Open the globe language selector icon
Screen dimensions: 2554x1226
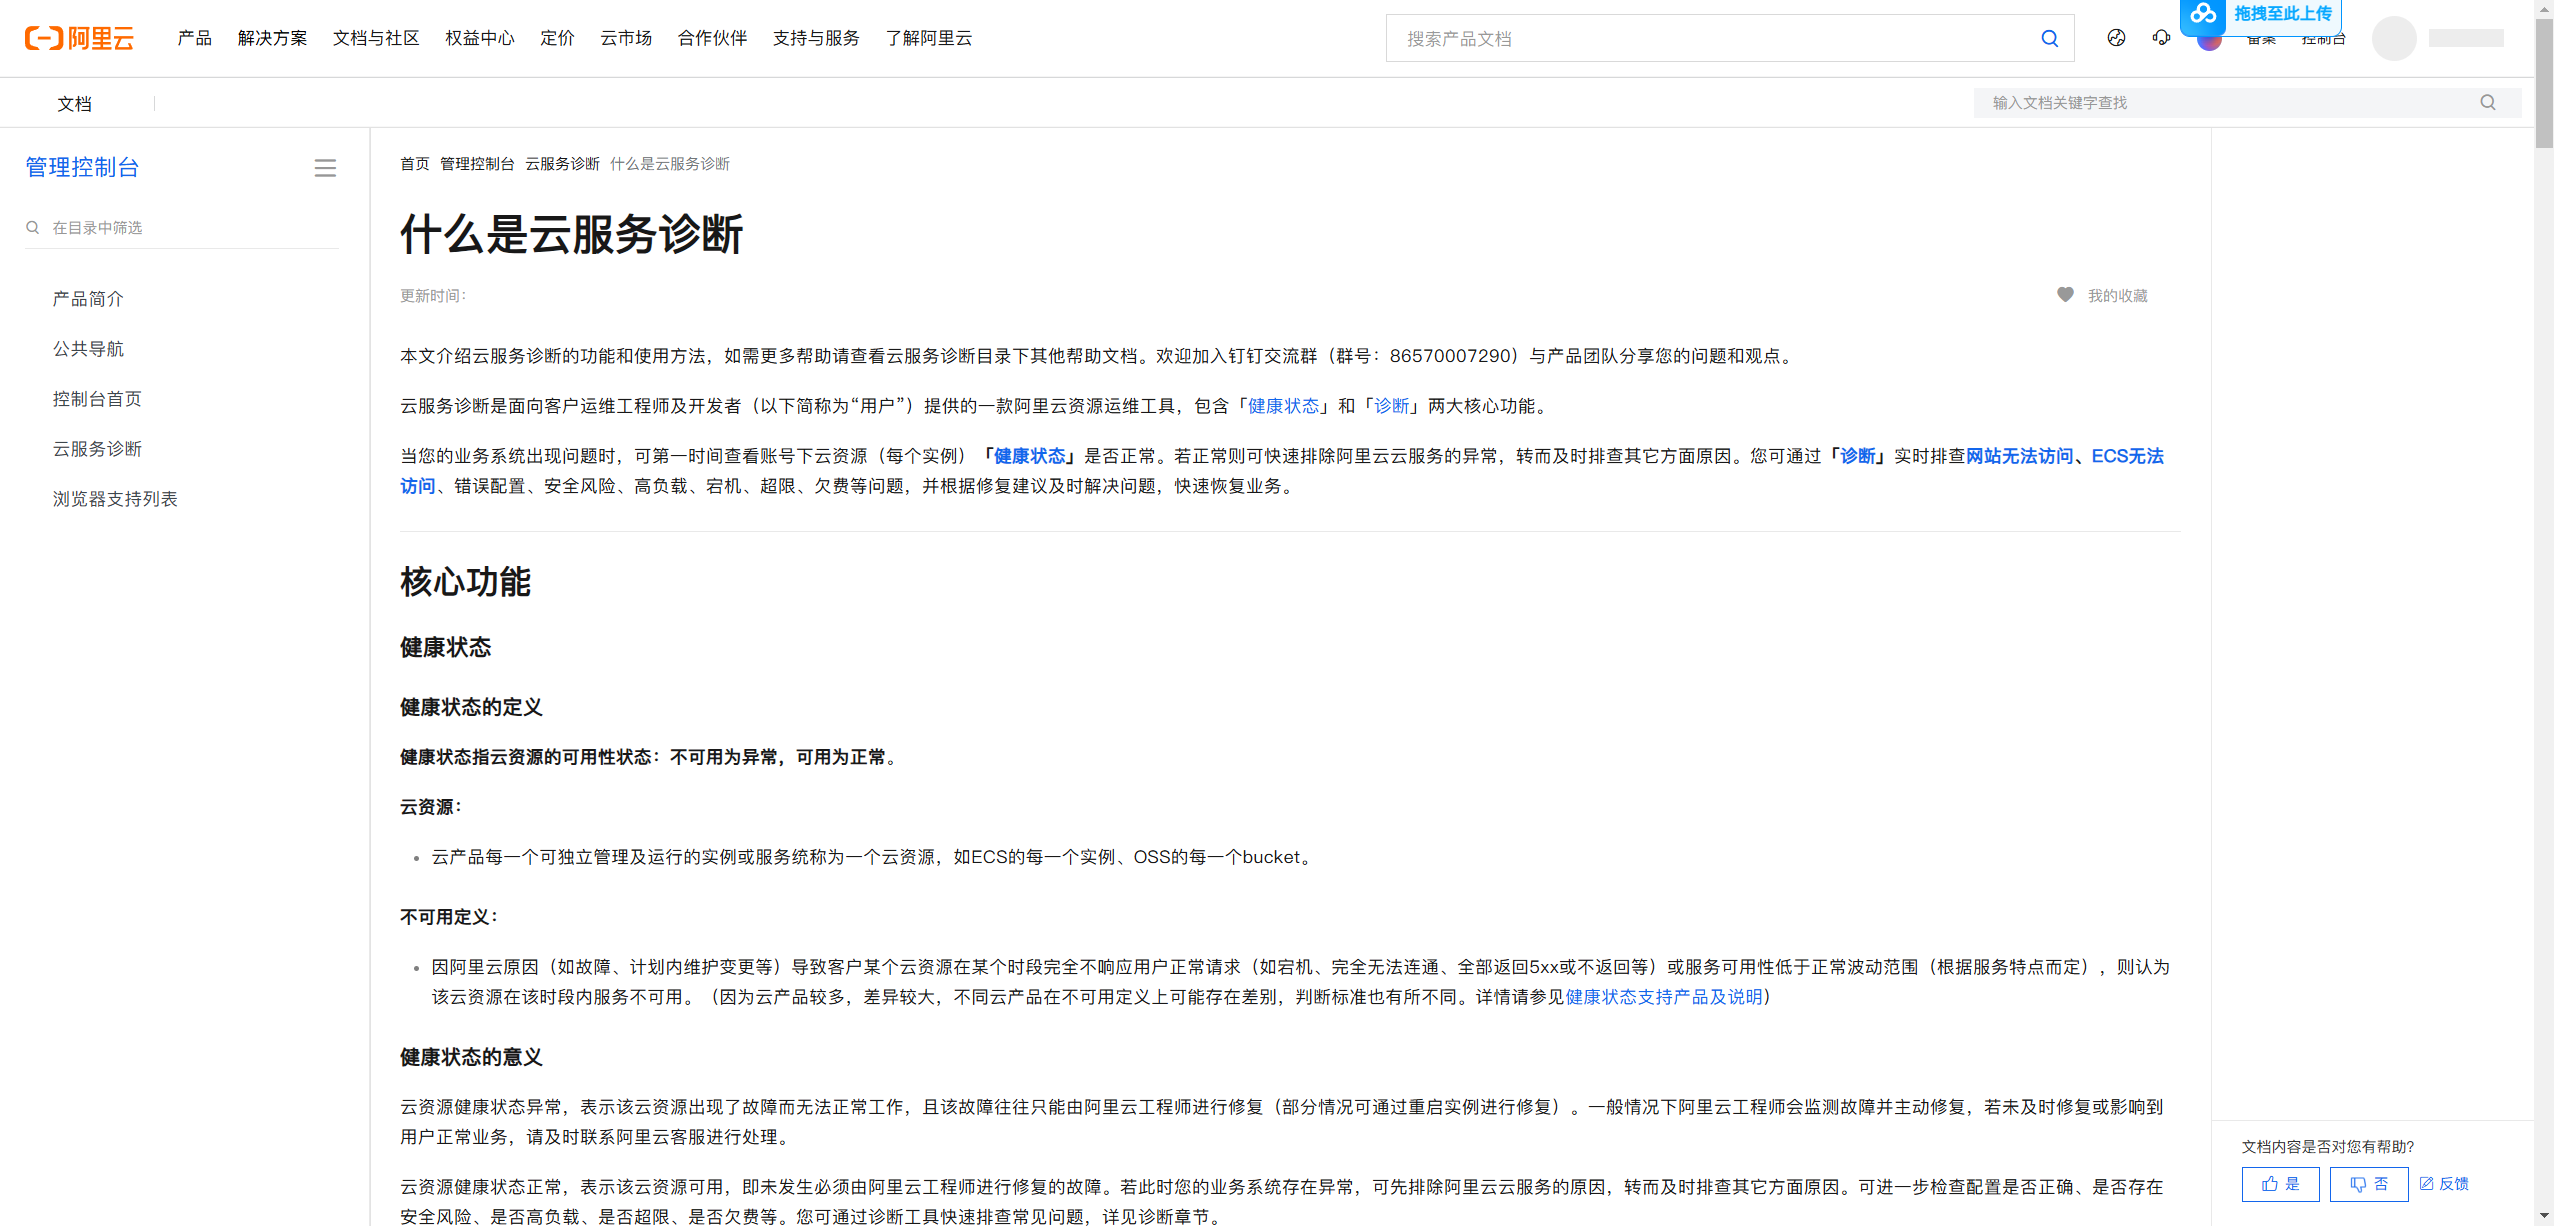pos(2116,38)
